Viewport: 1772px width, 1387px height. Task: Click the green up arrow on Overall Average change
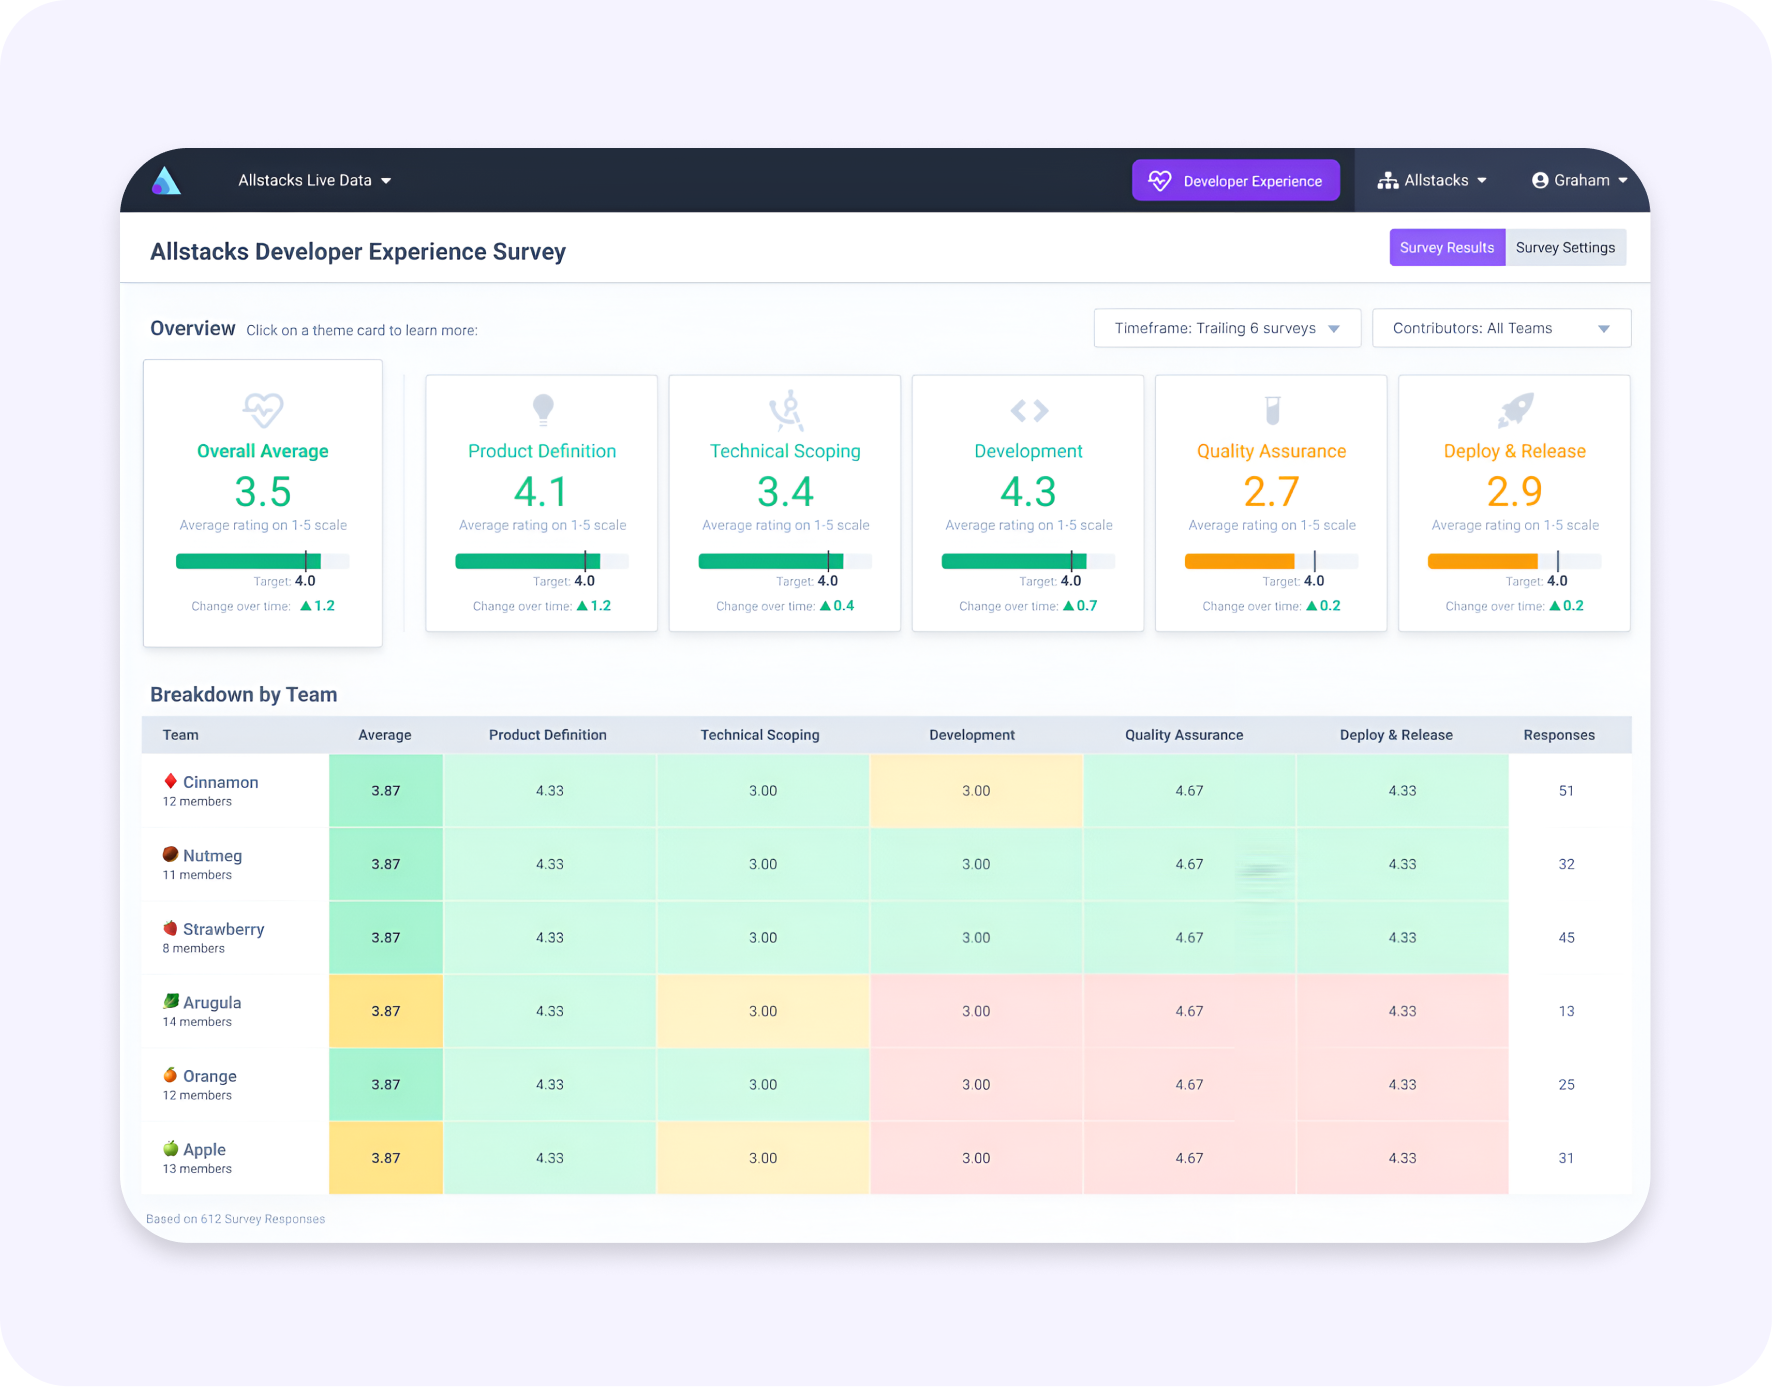click(x=306, y=606)
